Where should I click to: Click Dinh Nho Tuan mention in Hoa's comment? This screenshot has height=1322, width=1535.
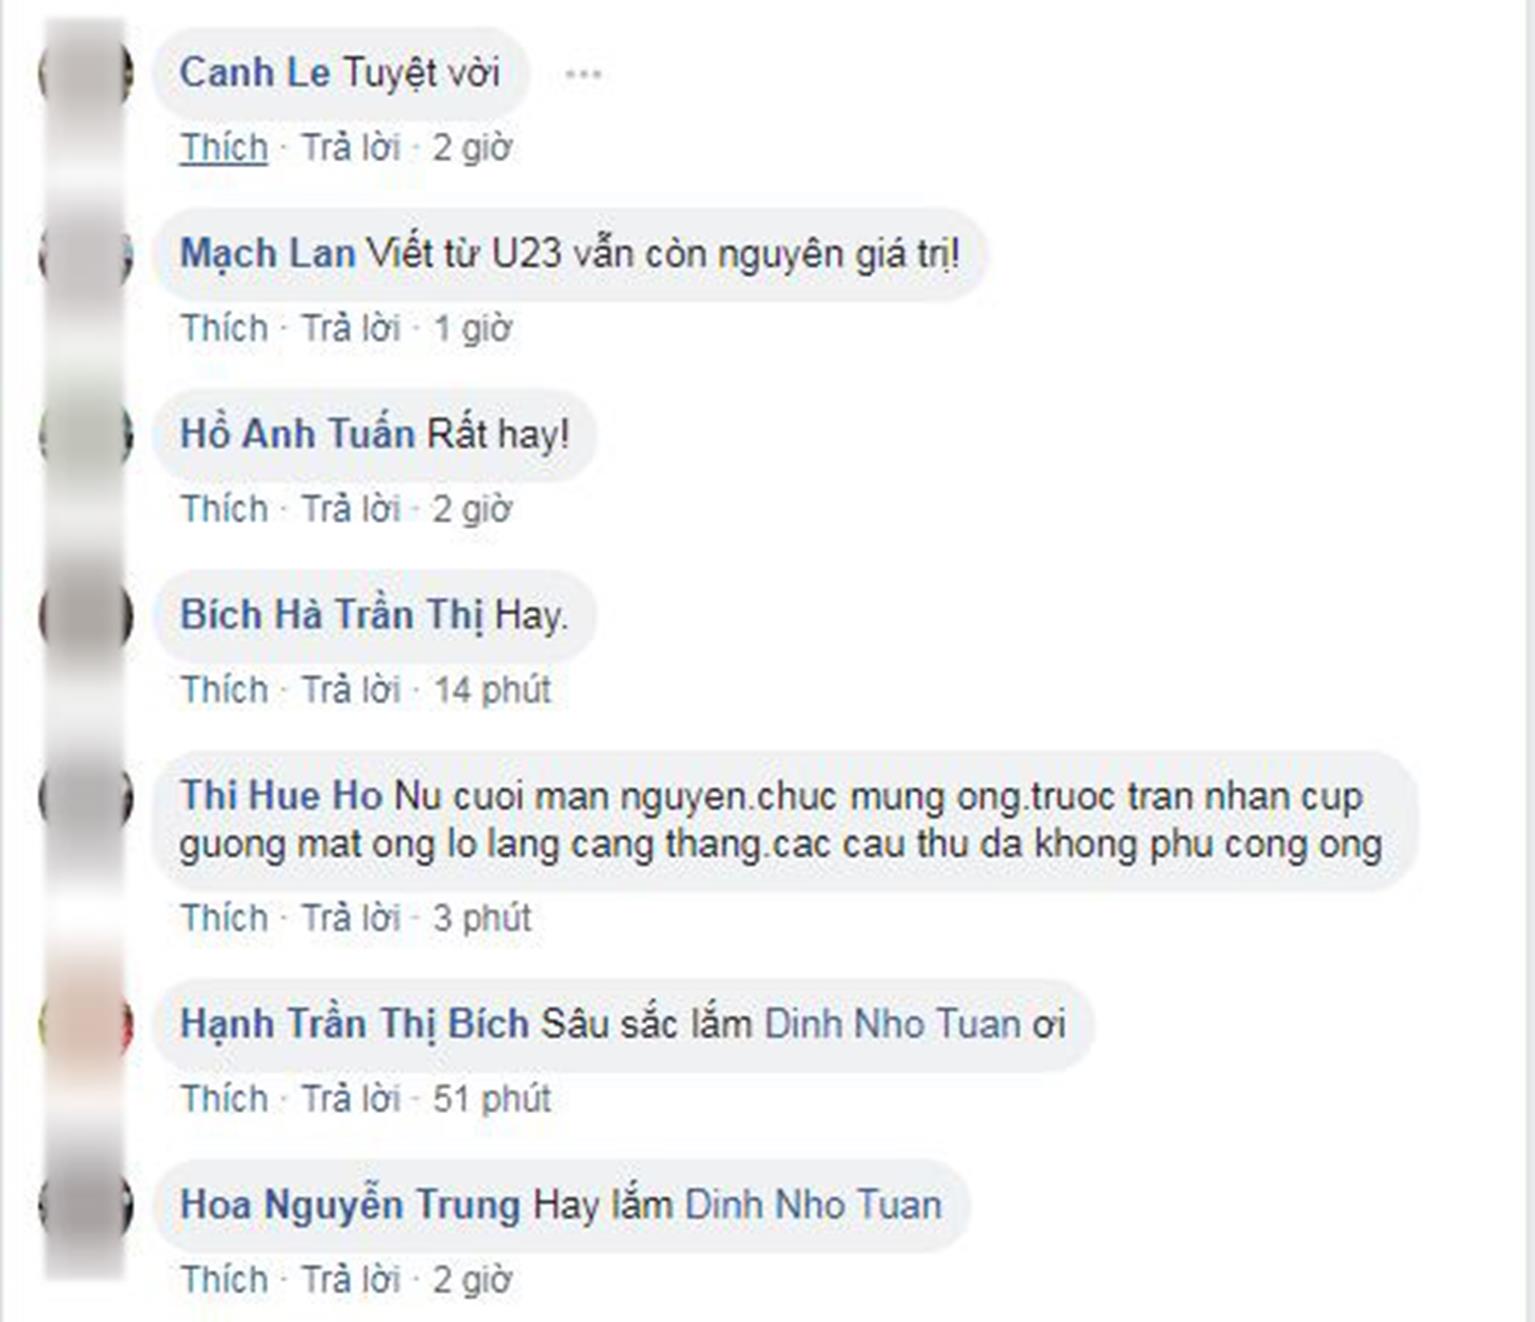(x=813, y=1205)
